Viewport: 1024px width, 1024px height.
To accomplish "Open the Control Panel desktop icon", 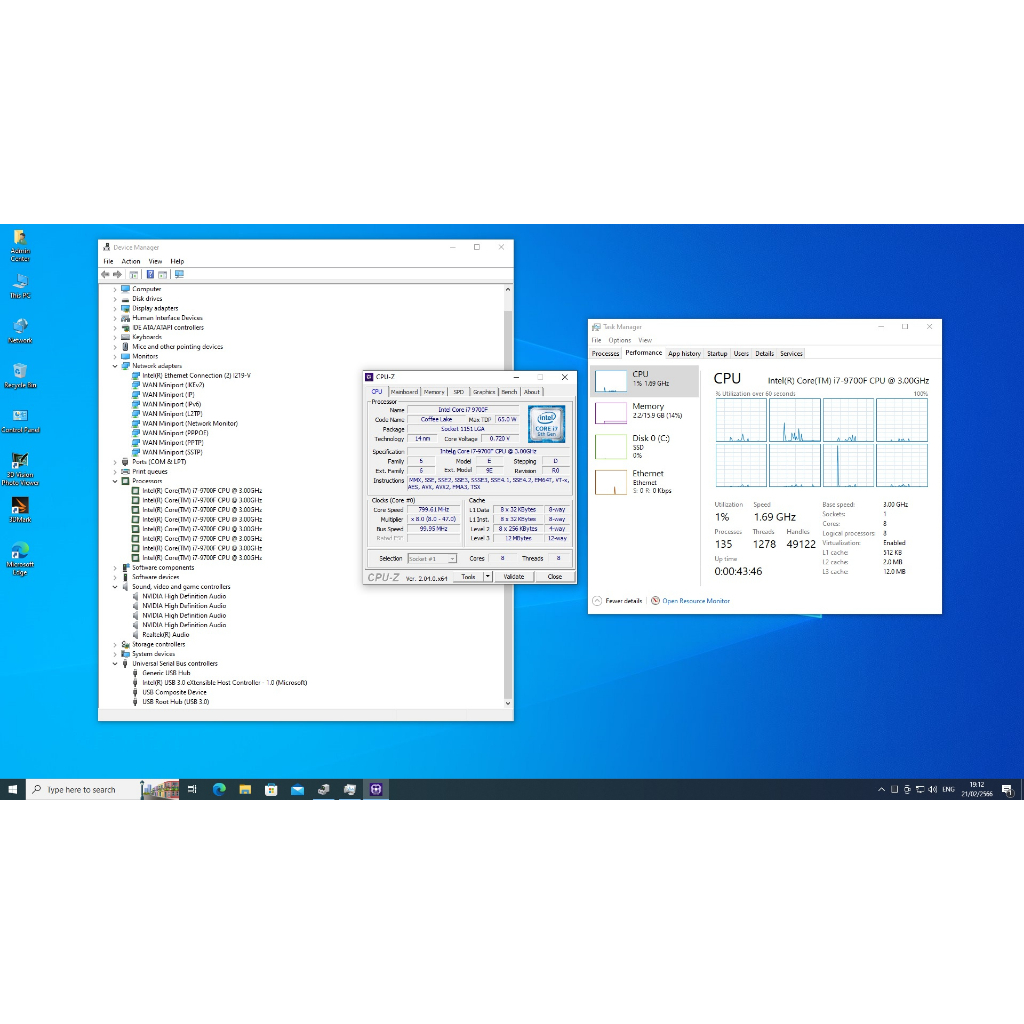I will [x=20, y=417].
